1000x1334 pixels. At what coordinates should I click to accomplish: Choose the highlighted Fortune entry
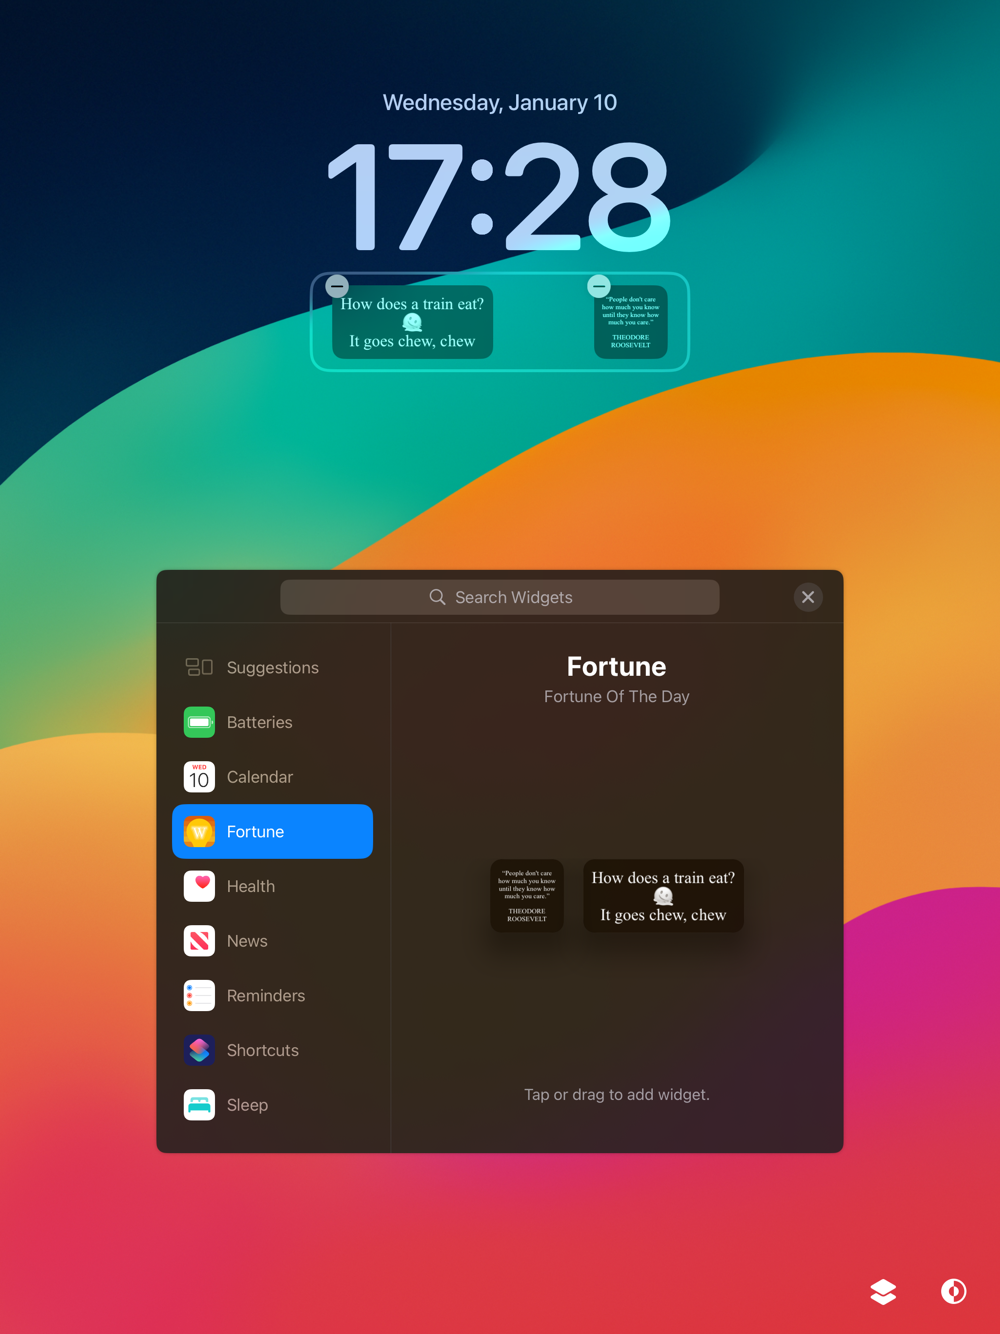coord(272,832)
